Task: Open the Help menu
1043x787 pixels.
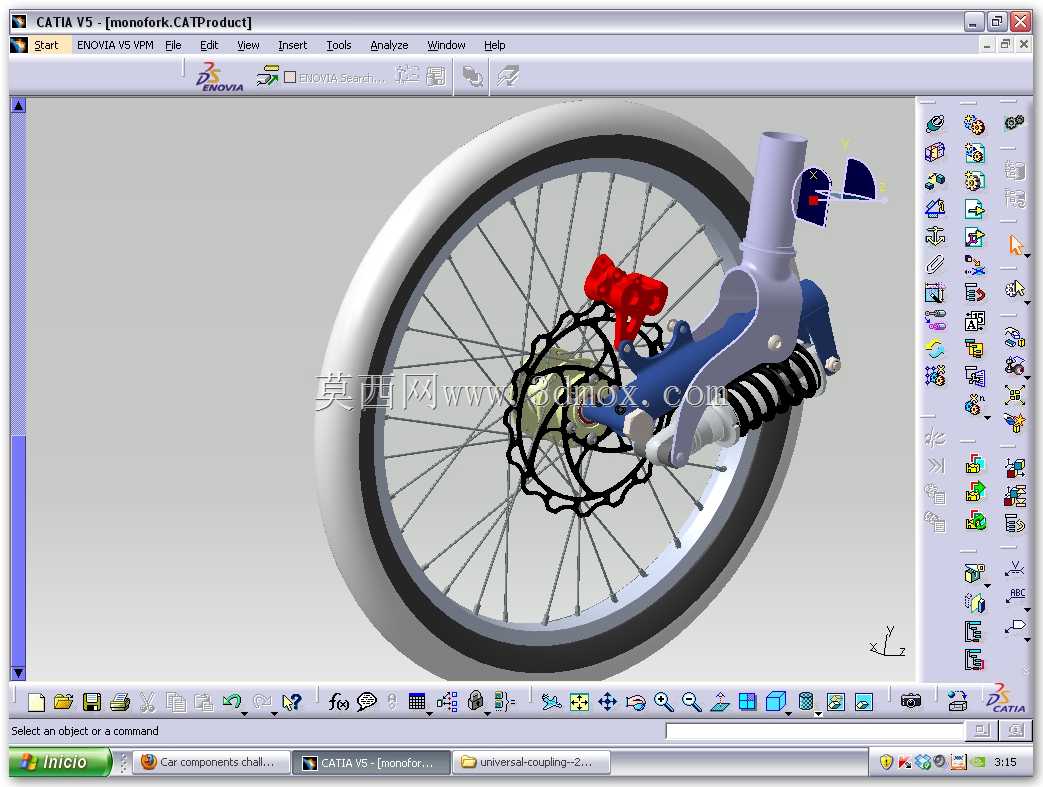Action: tap(494, 45)
